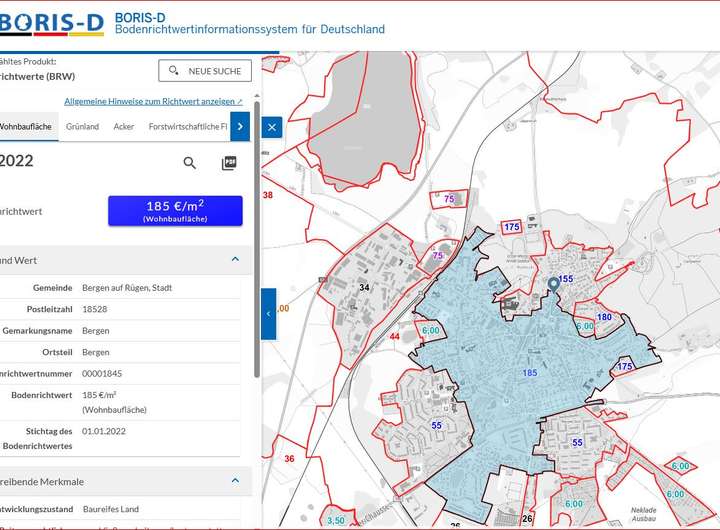Click the 180 zone label on the map

pyautogui.click(x=604, y=317)
